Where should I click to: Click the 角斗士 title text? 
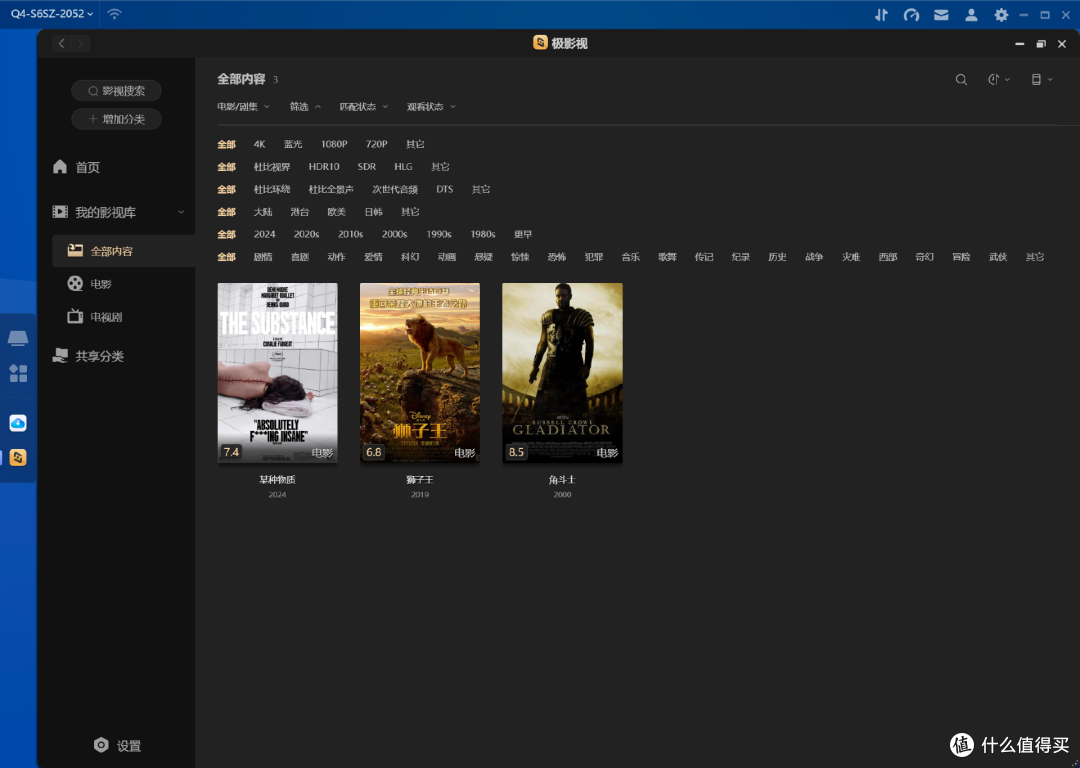pos(562,479)
